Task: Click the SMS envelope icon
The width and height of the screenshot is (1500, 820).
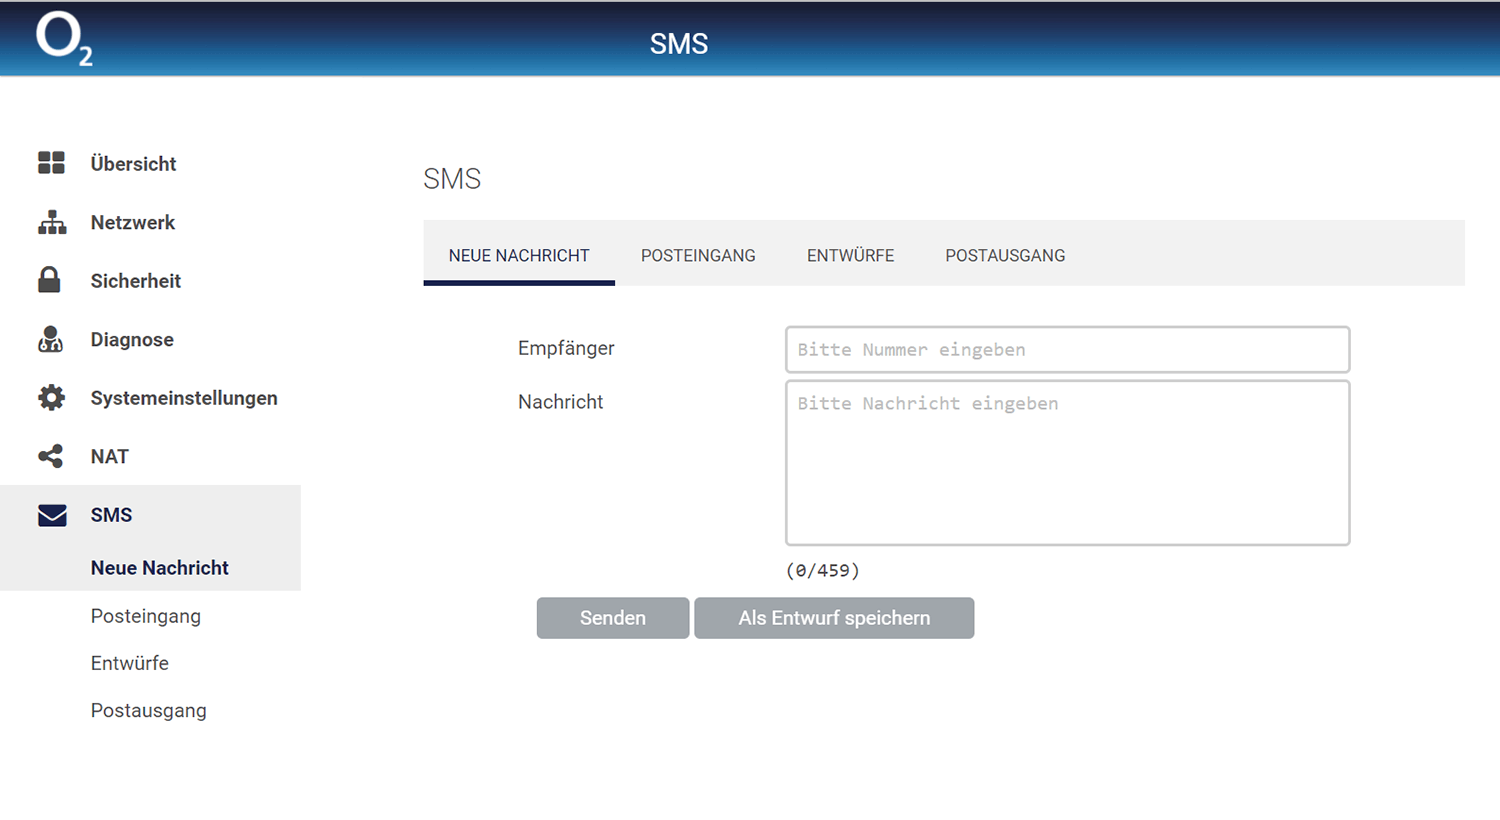Action: [52, 515]
